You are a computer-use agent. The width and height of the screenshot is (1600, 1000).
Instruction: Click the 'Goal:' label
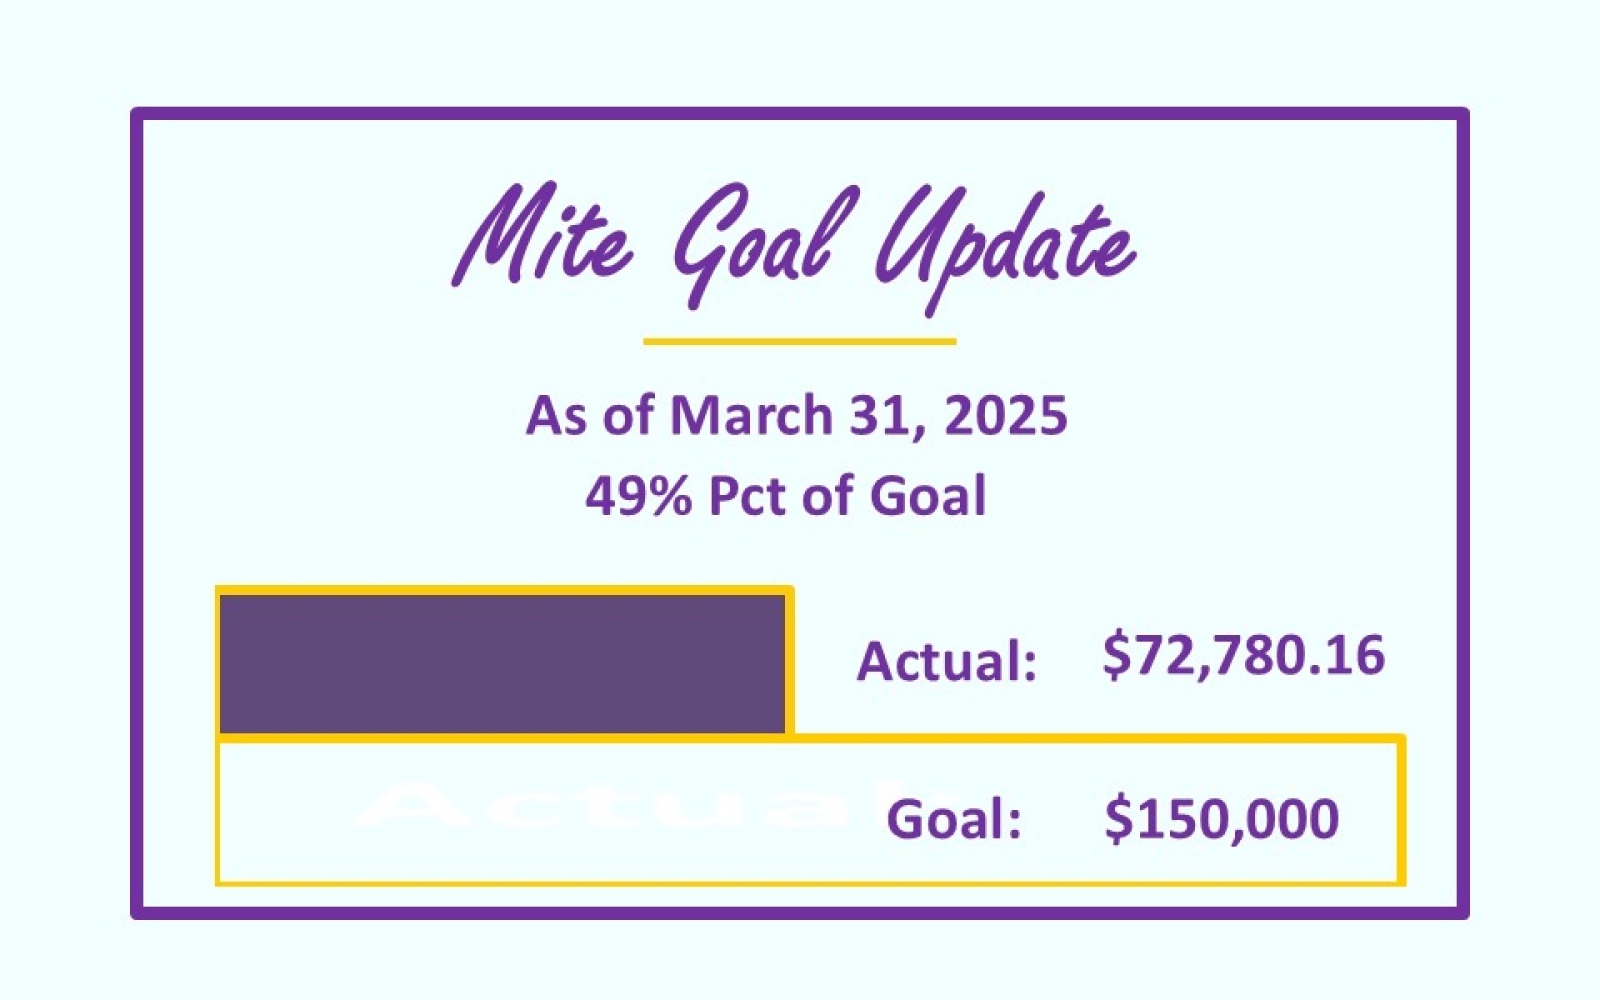pyautogui.click(x=954, y=819)
